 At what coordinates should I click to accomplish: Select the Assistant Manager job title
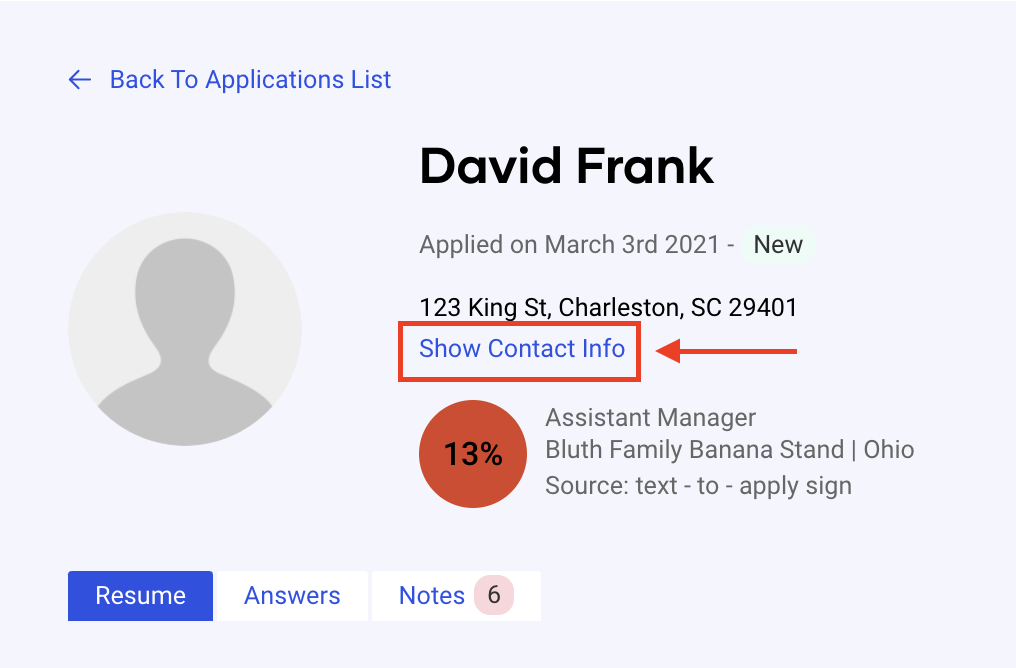[x=651, y=418]
